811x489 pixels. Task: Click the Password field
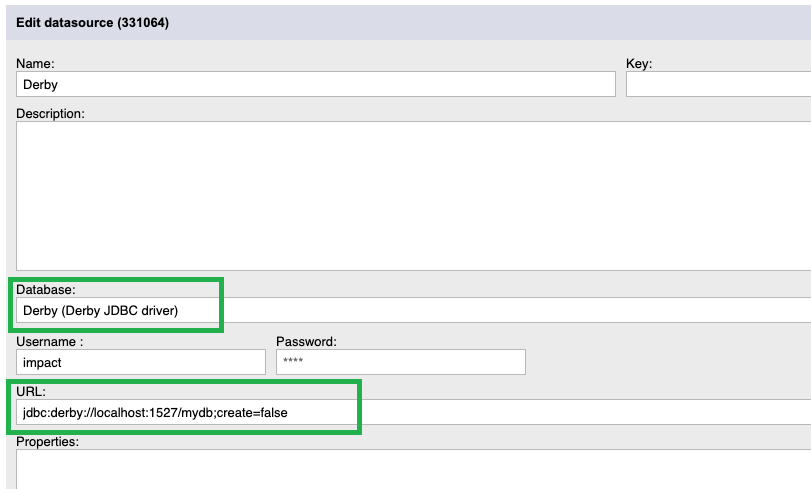pos(401,362)
